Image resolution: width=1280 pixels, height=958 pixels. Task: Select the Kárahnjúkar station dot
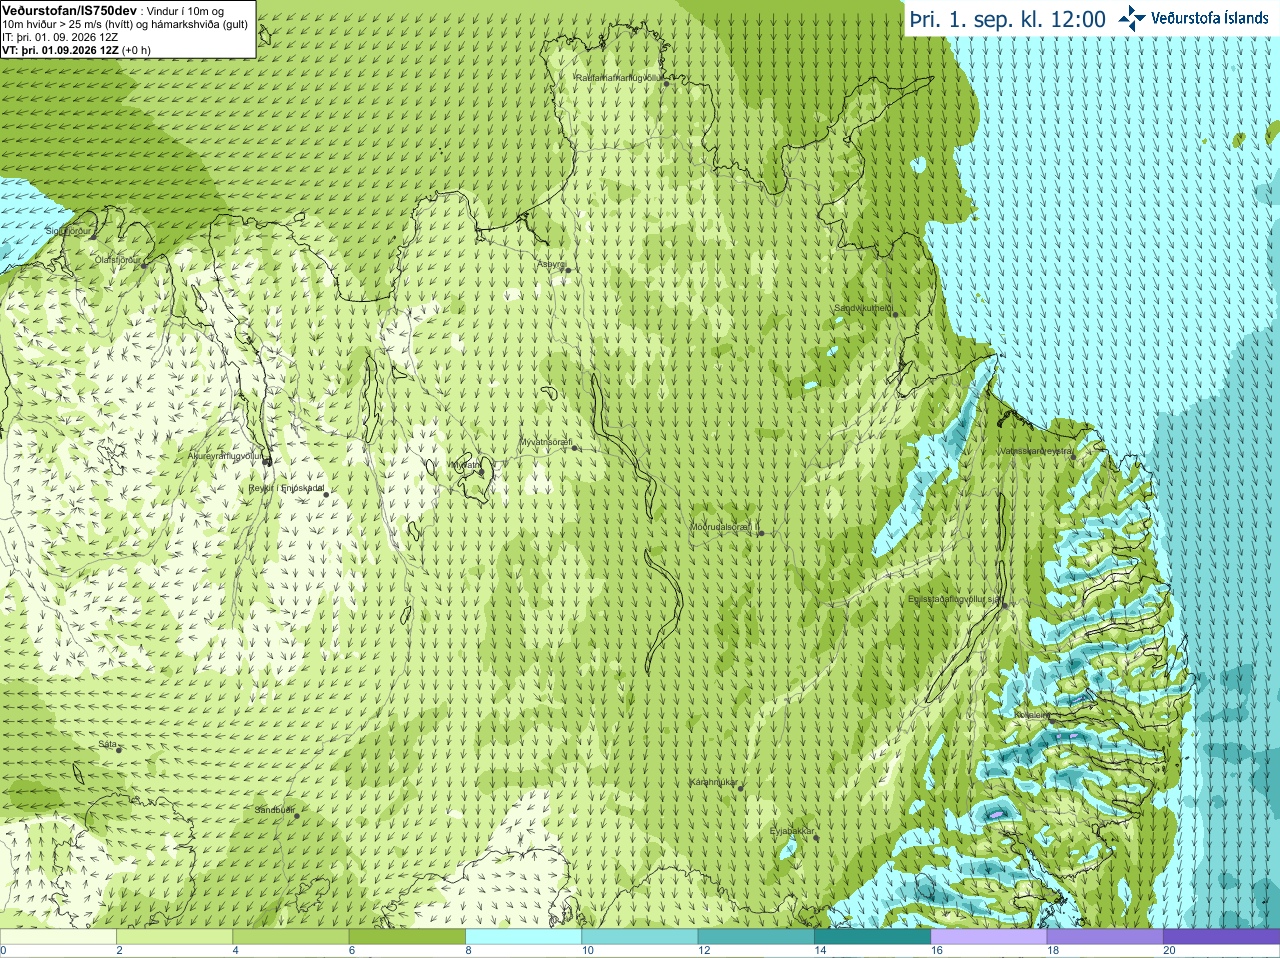[741, 788]
